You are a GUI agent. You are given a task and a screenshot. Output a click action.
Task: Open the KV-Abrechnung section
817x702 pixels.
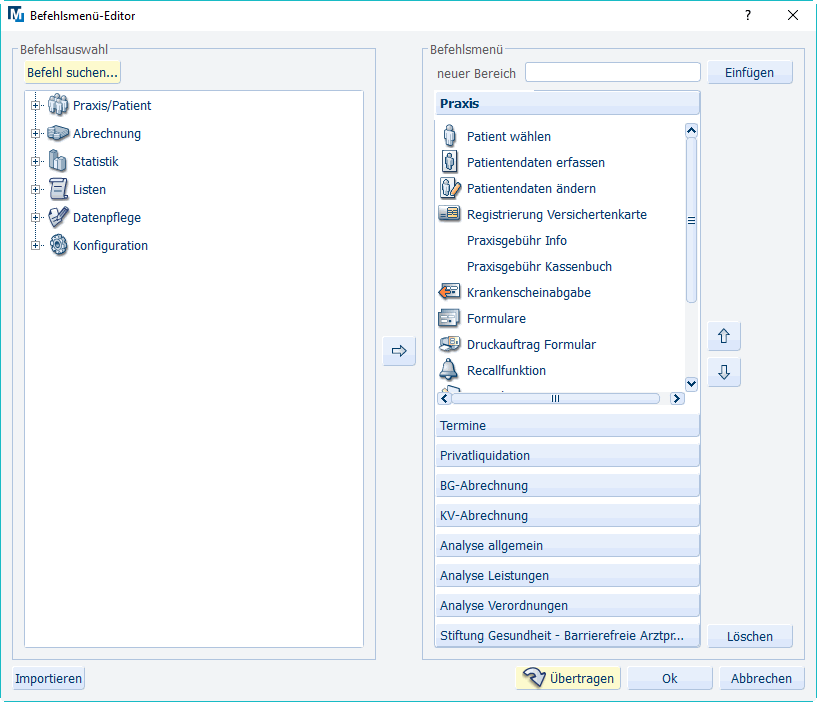[567, 516]
